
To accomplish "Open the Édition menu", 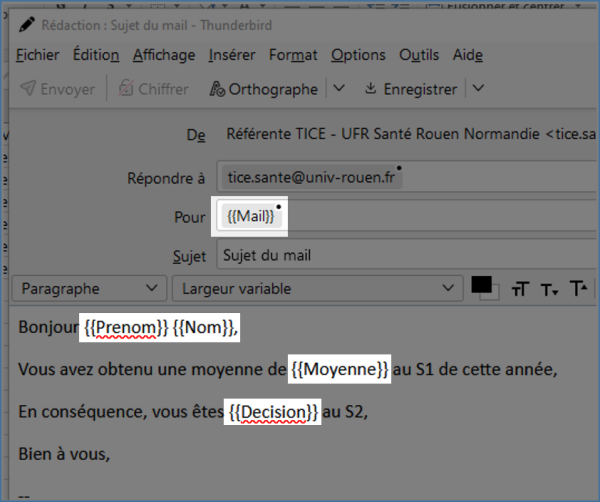I will click(x=96, y=54).
